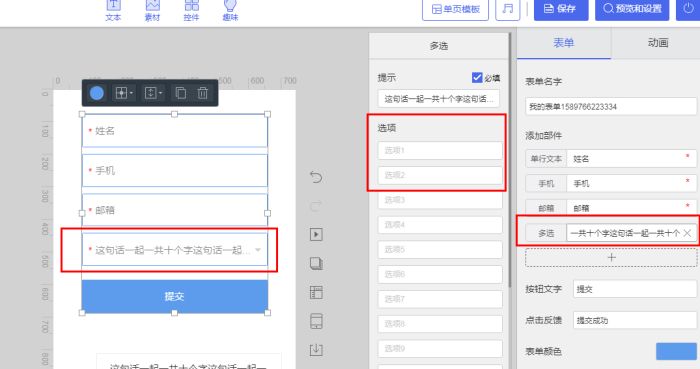
Task: Click the 选项5 option input
Action: [440, 249]
